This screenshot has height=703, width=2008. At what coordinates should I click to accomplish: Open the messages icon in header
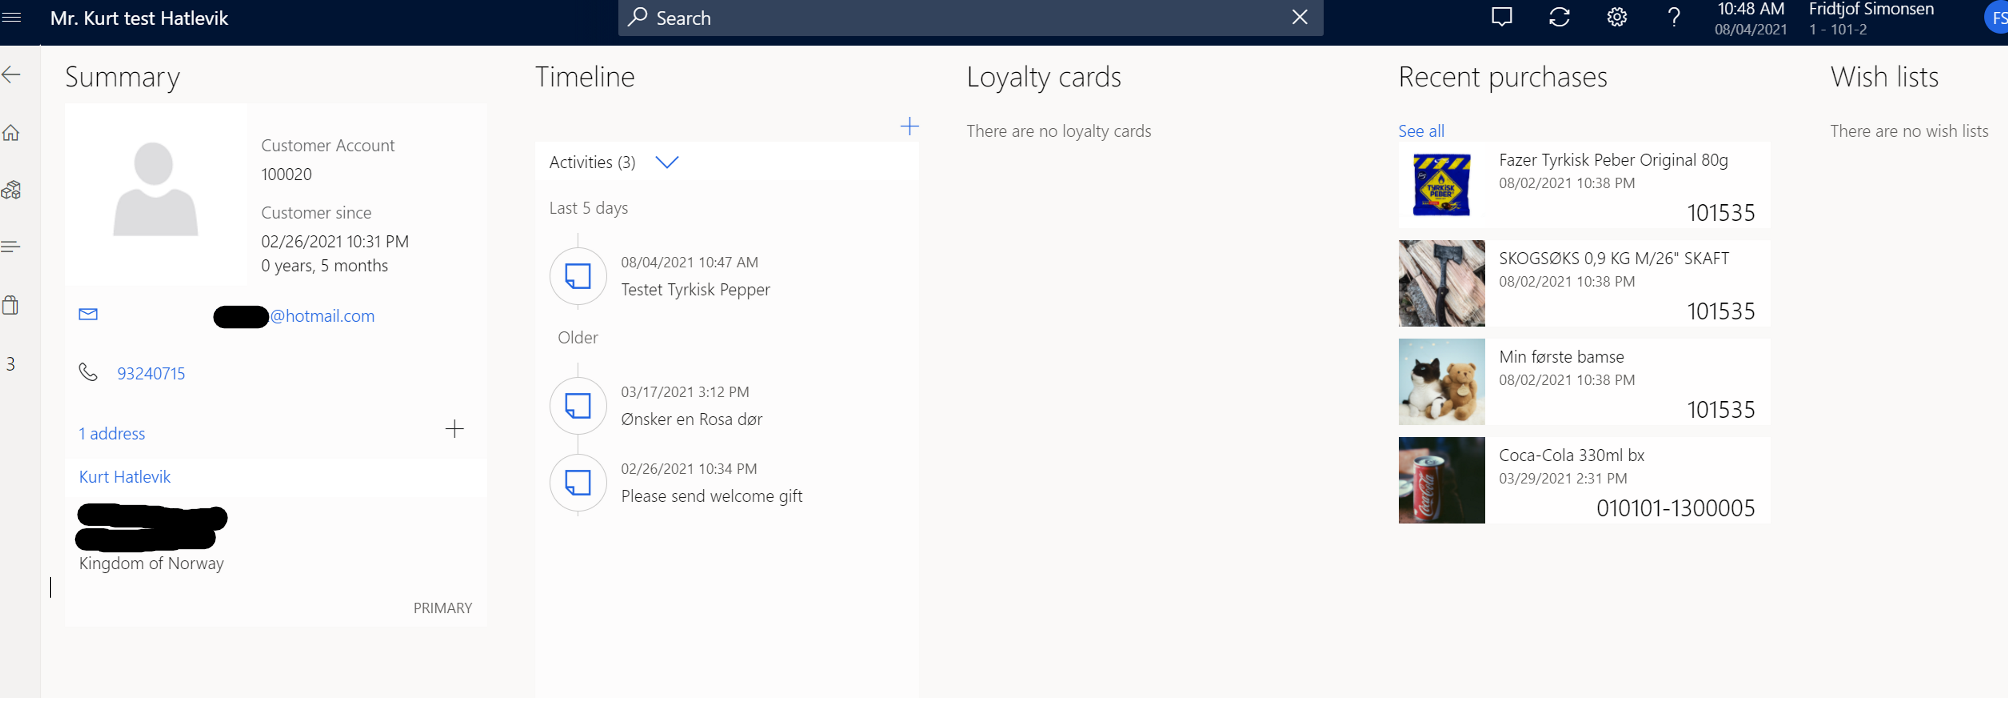tap(1501, 17)
